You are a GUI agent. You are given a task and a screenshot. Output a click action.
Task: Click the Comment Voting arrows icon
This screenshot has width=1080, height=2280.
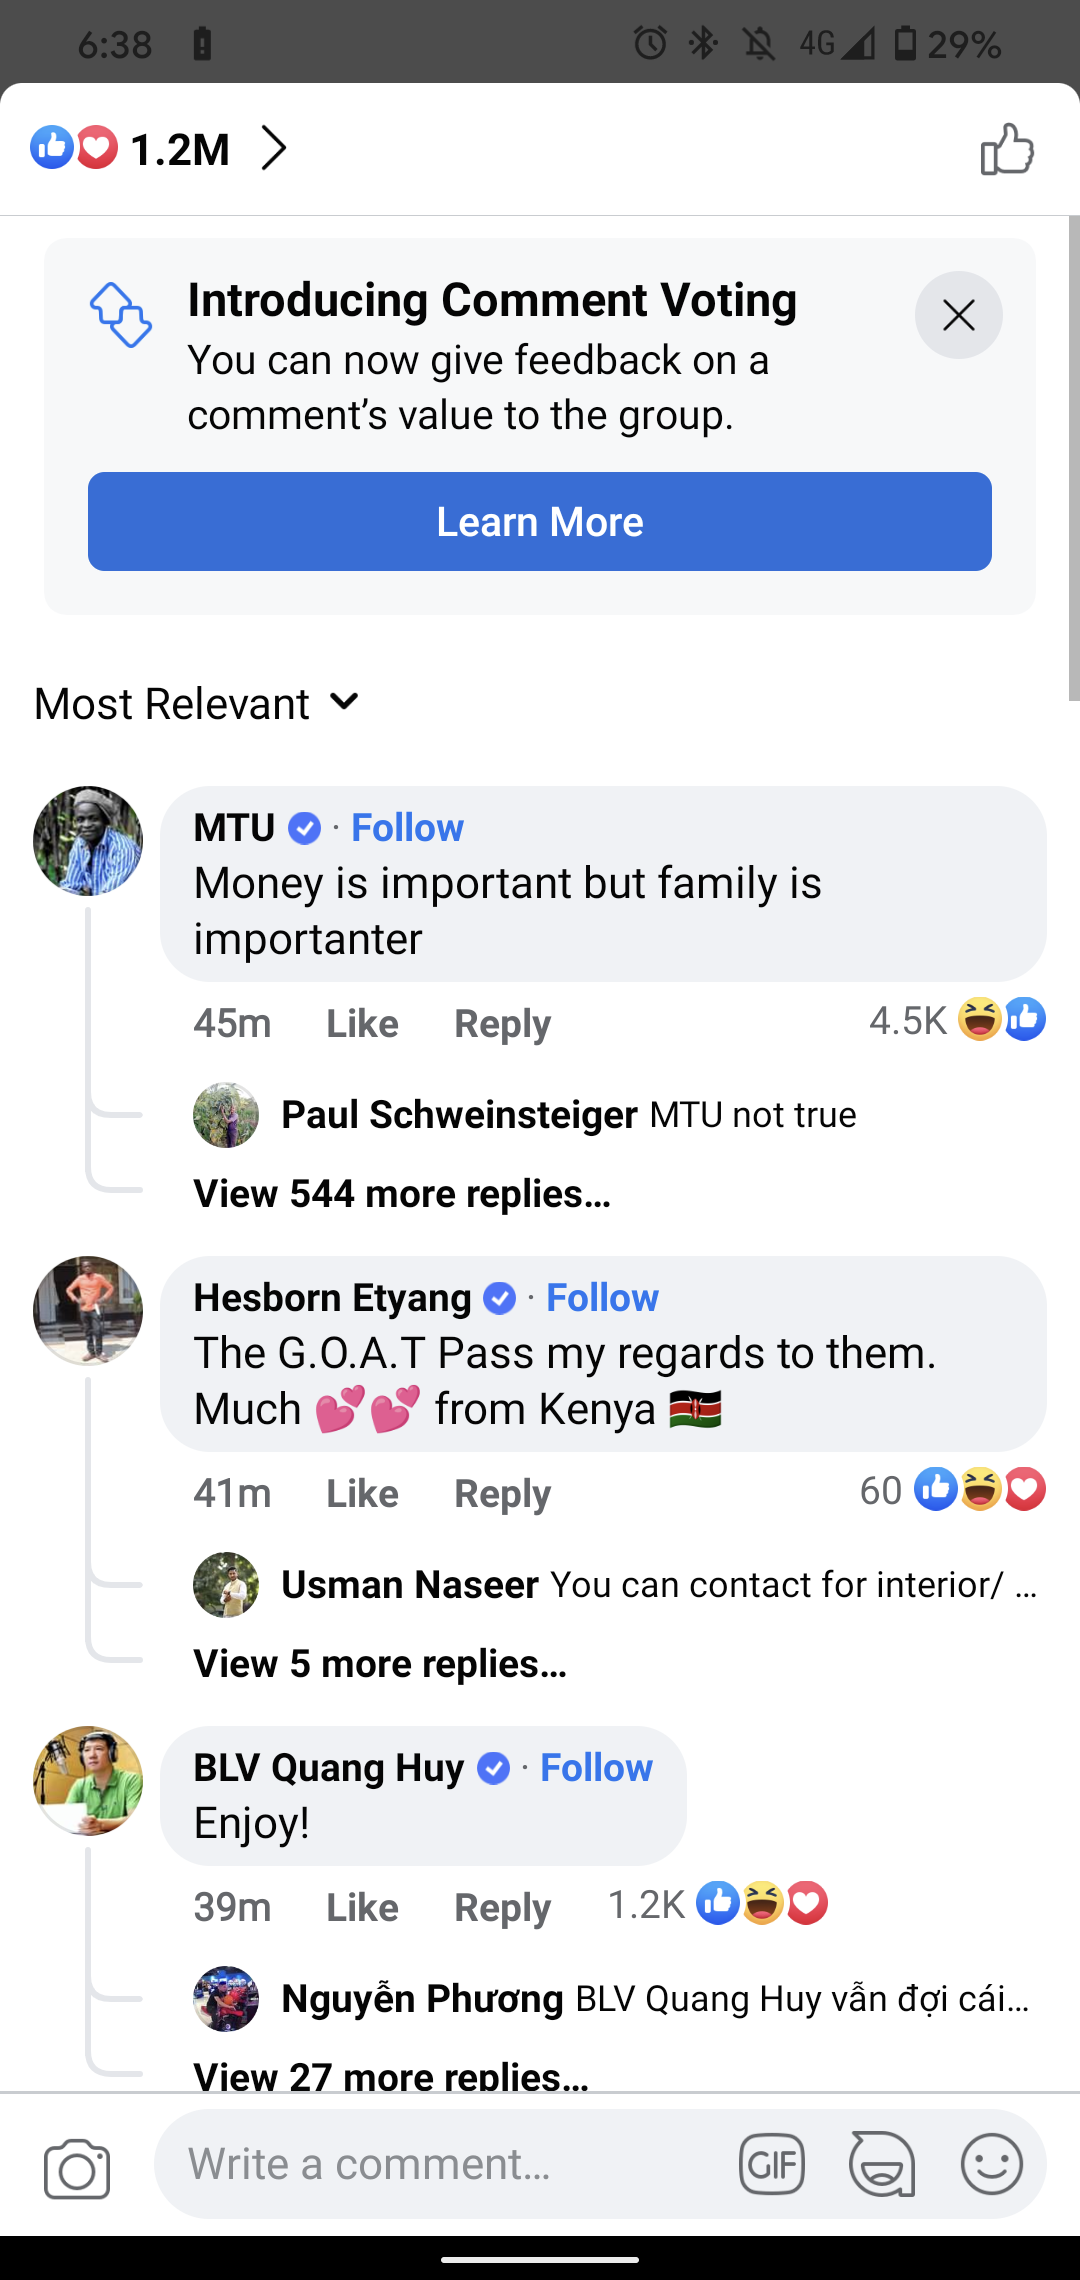(x=121, y=316)
